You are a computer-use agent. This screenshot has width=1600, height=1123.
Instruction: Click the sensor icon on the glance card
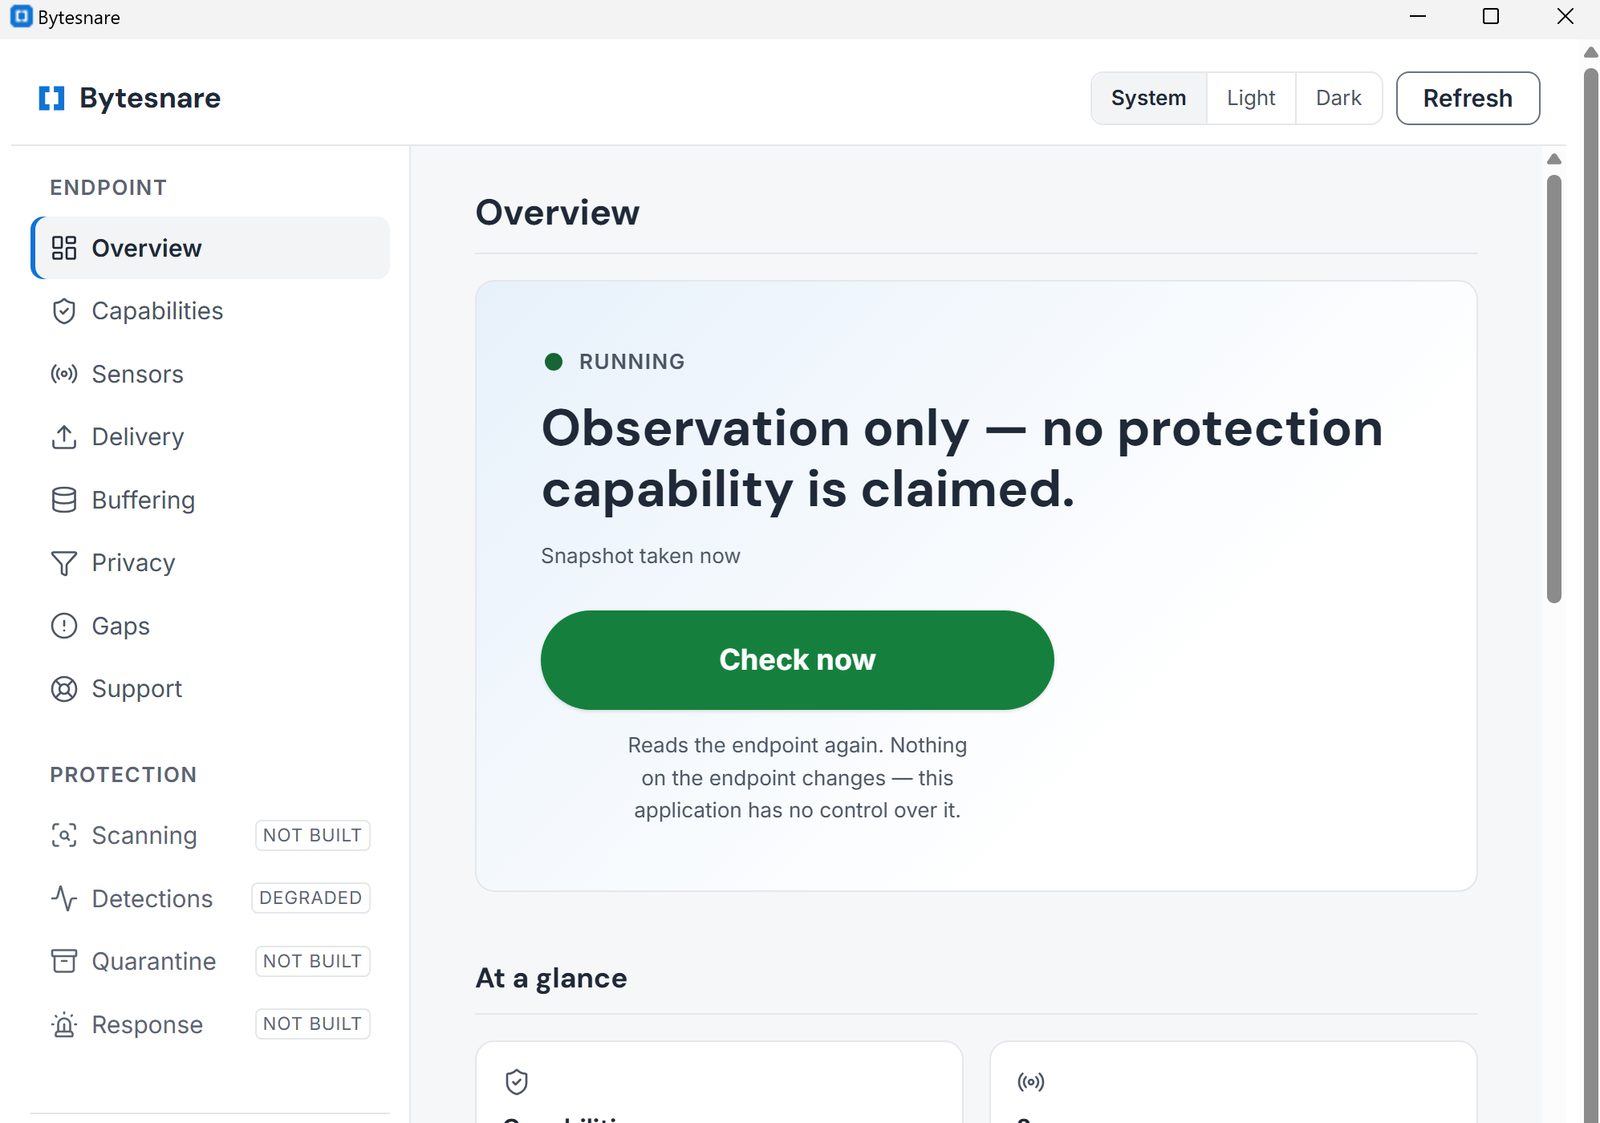[1031, 1082]
